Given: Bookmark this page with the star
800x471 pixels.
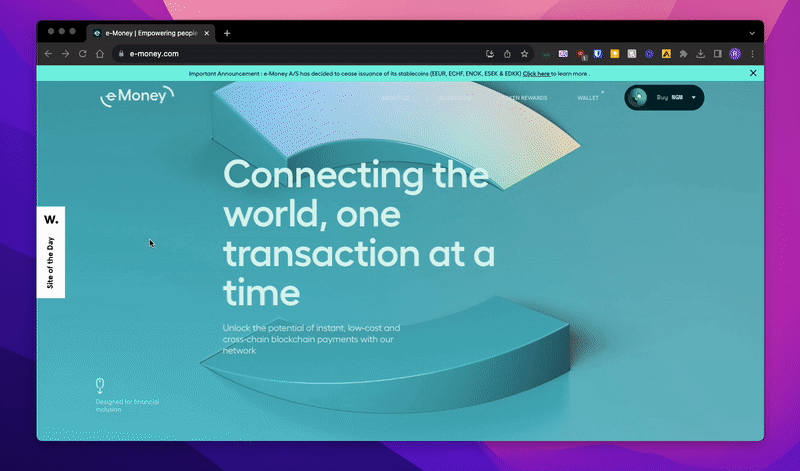Looking at the screenshot, I should pos(524,54).
